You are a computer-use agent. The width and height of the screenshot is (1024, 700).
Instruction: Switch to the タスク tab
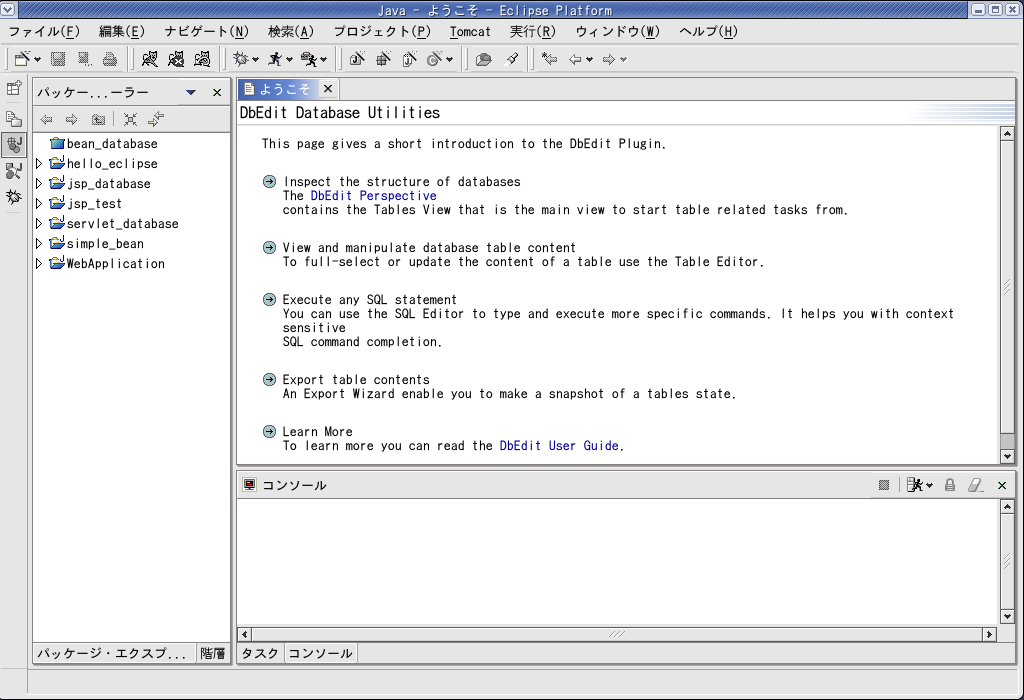(260, 653)
